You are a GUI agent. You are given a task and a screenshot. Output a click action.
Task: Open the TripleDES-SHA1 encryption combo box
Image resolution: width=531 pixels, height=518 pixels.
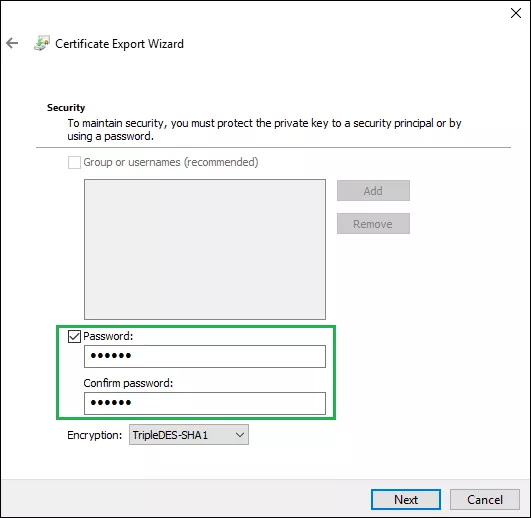[x=189, y=435]
